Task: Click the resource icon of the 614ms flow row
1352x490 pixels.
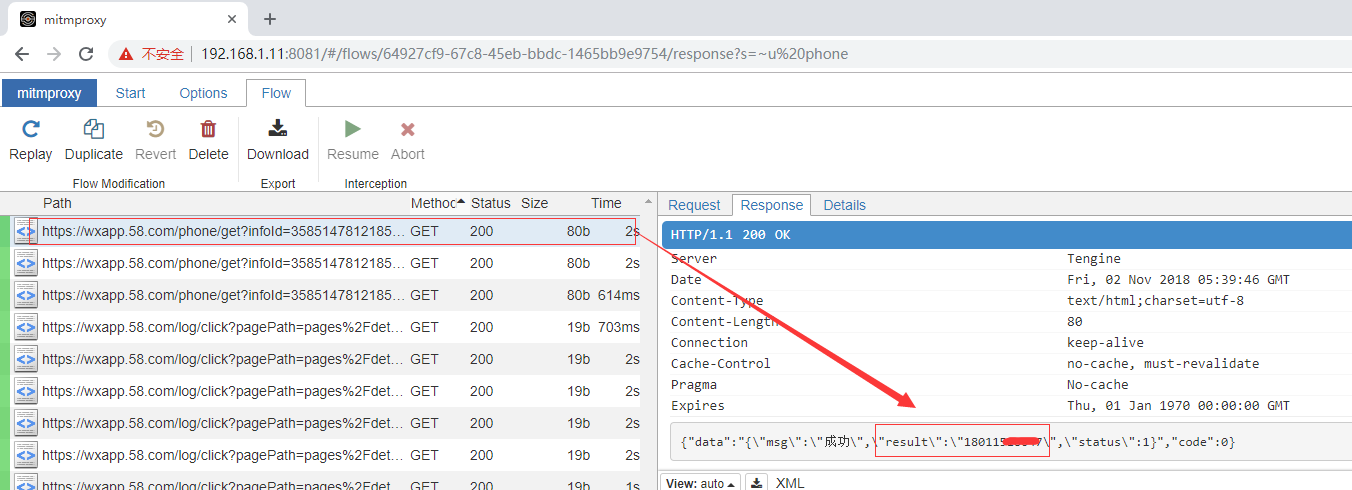Action: click(26, 295)
